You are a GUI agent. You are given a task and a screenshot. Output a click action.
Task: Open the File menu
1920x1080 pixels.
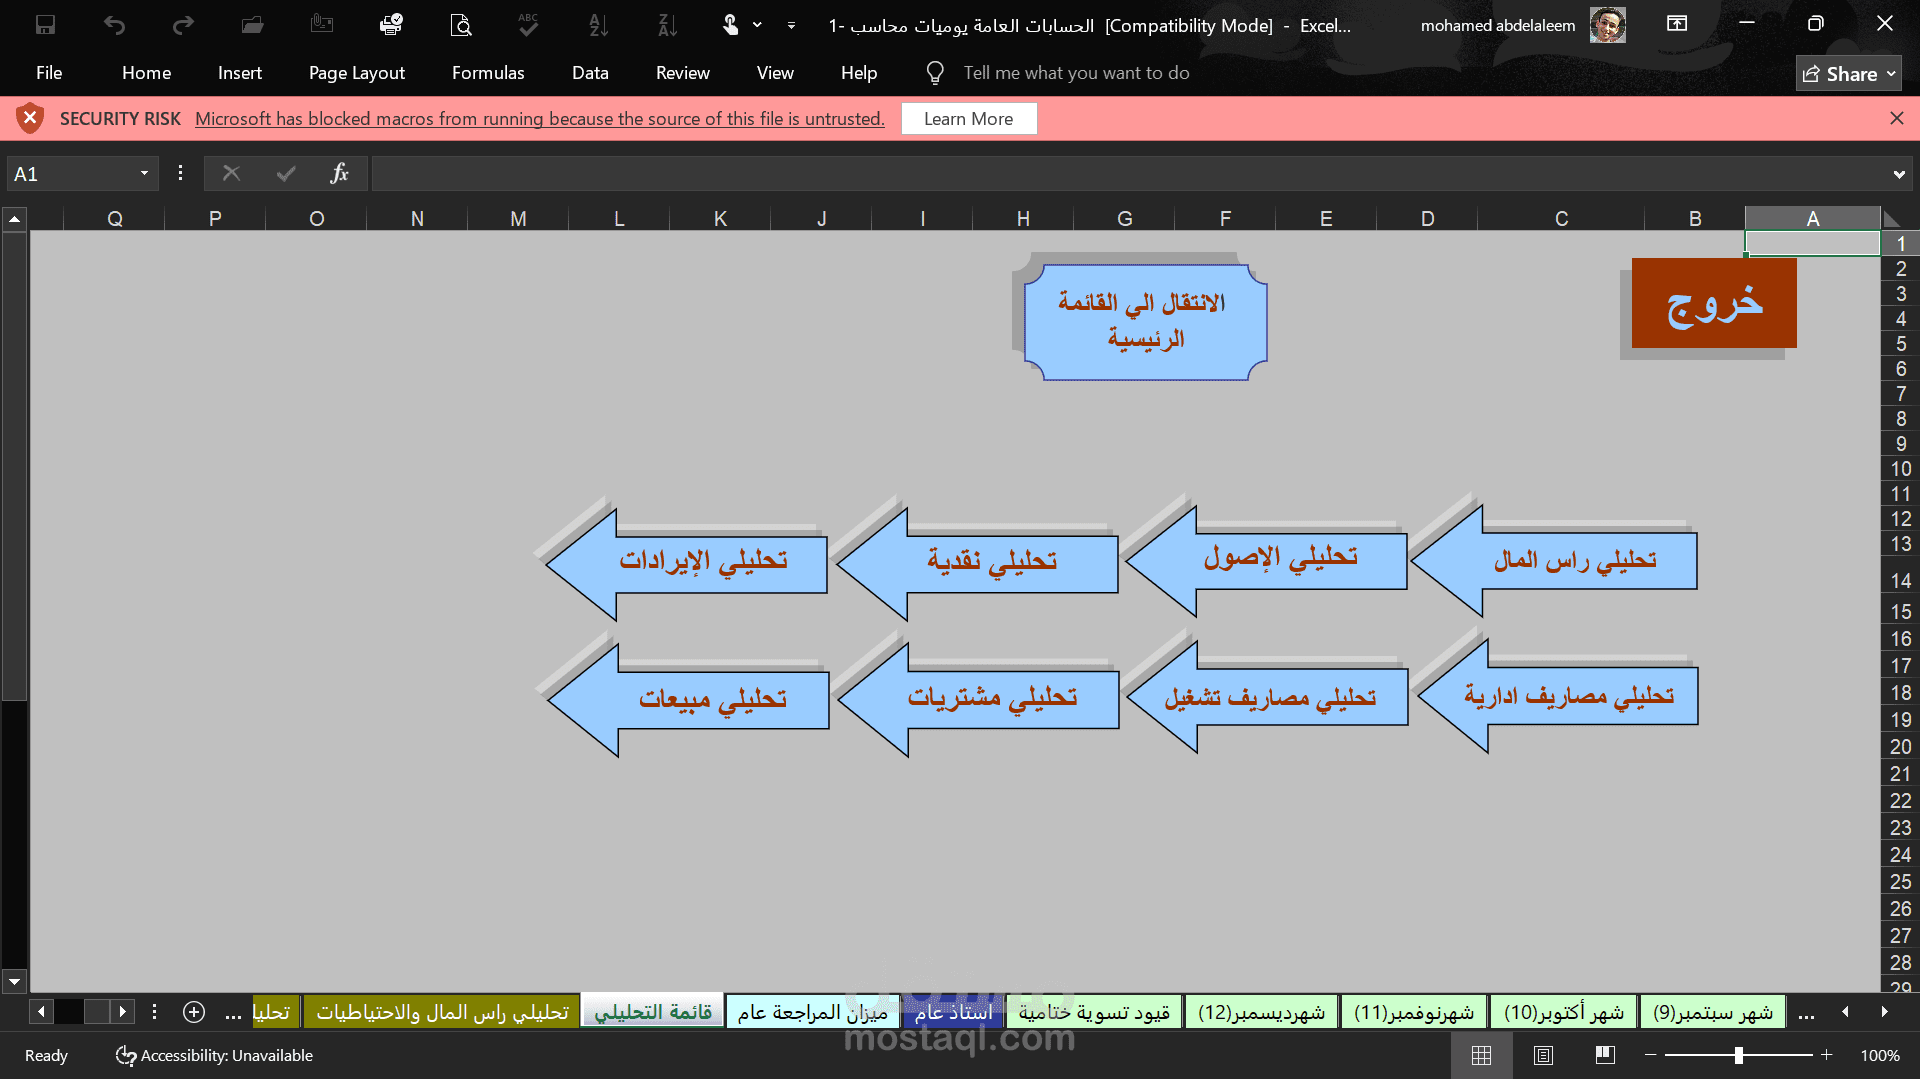[x=49, y=73]
